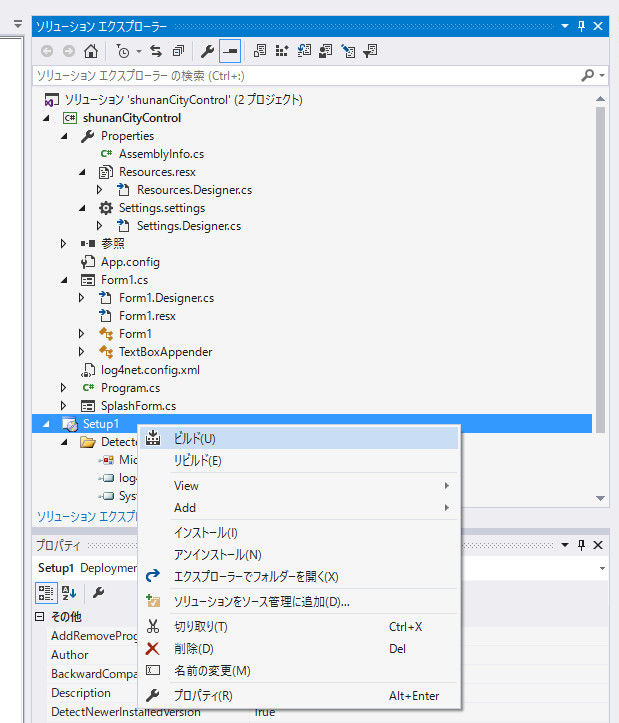Open the Properties object selector dropdown

pos(602,569)
